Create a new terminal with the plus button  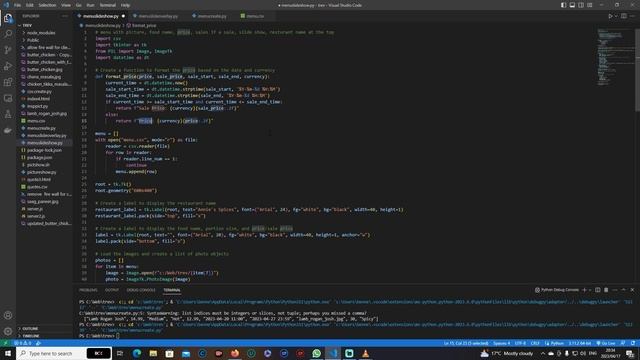coord(584,290)
